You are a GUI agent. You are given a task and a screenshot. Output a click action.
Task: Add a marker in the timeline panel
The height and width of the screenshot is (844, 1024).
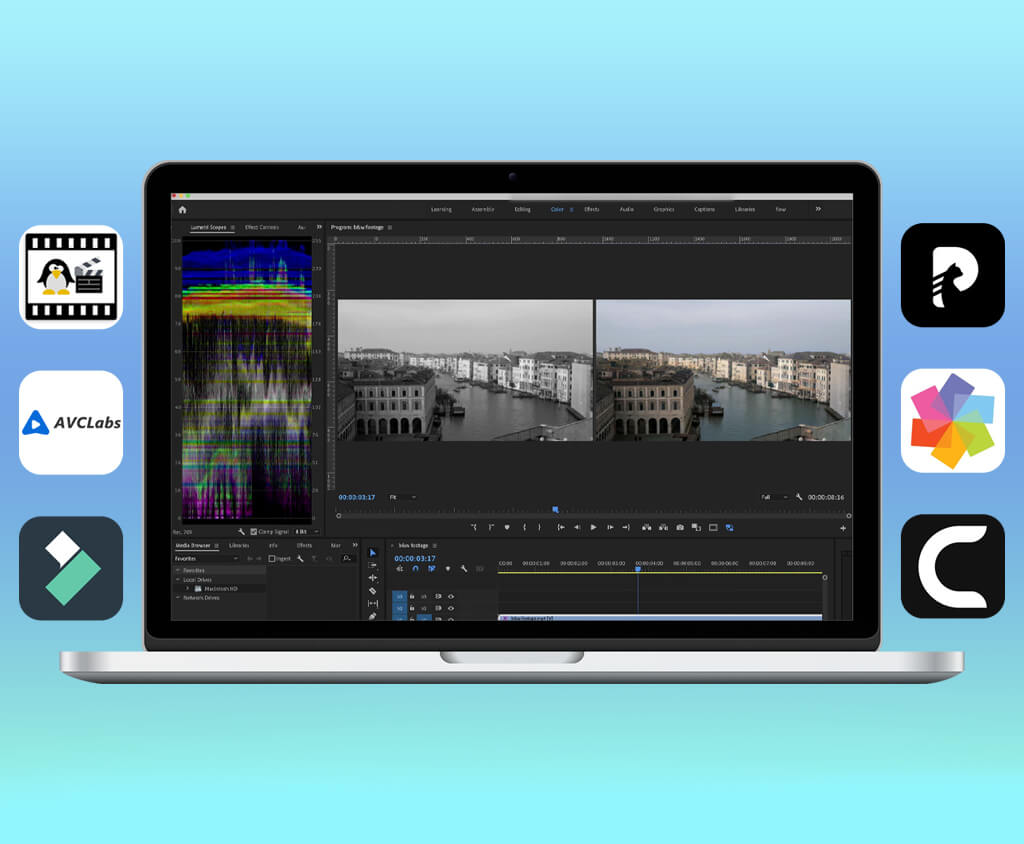pyautogui.click(x=447, y=569)
